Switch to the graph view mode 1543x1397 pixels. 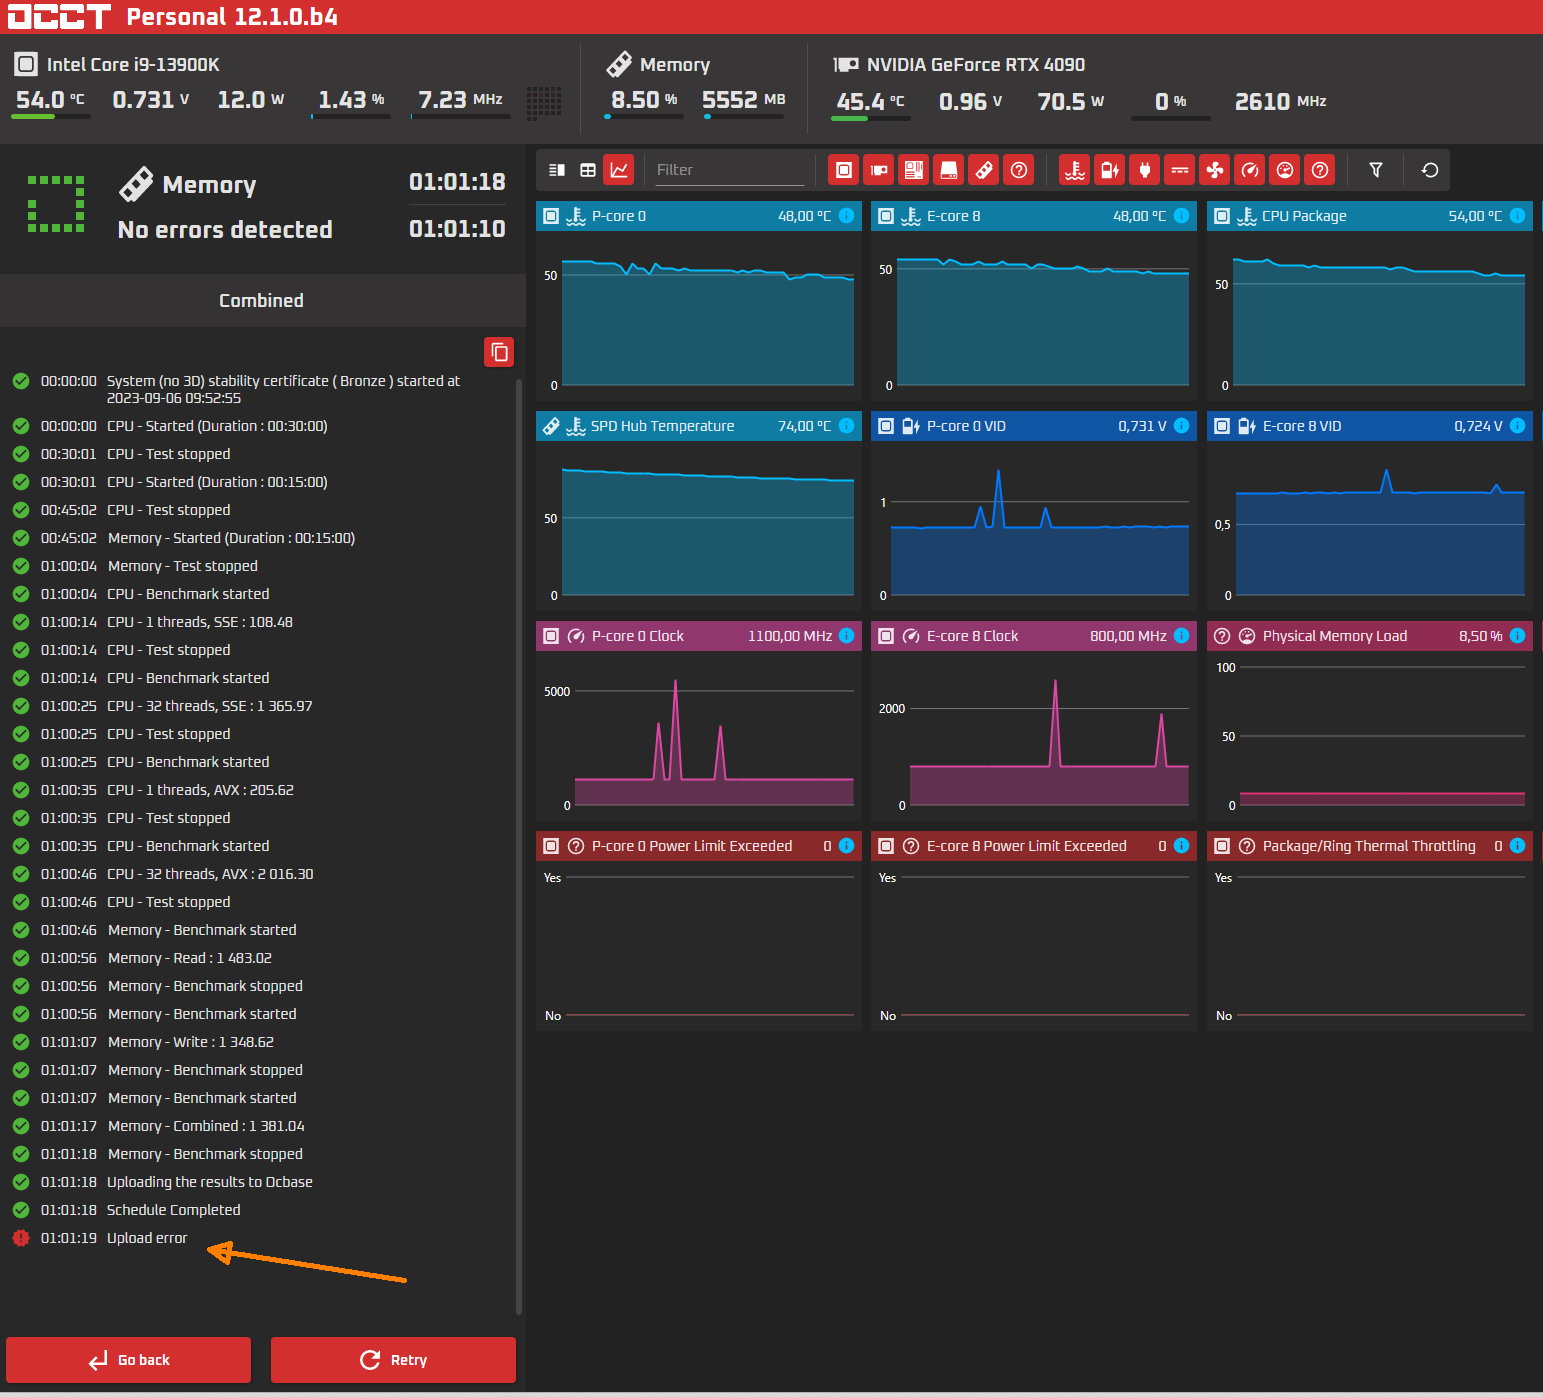[x=619, y=170]
